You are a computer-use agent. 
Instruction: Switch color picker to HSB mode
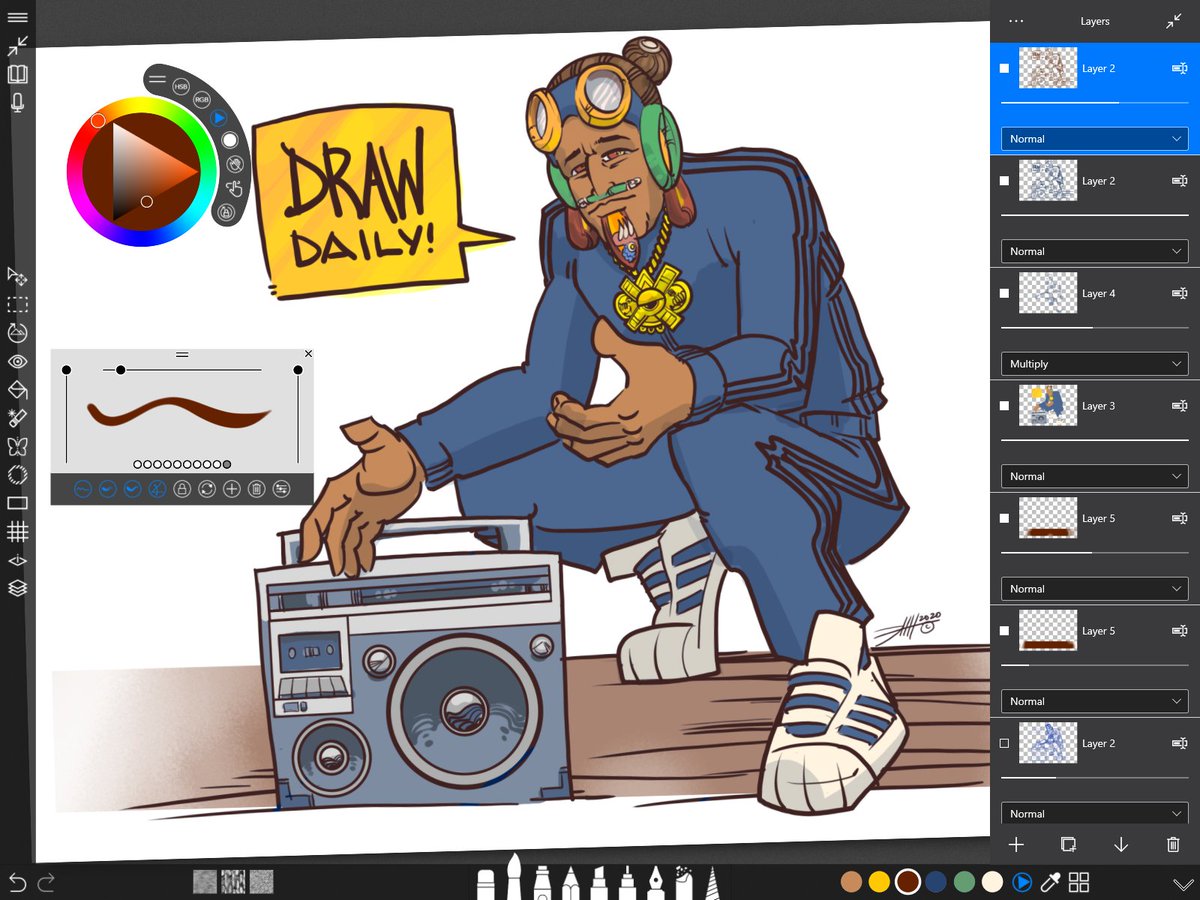click(182, 87)
